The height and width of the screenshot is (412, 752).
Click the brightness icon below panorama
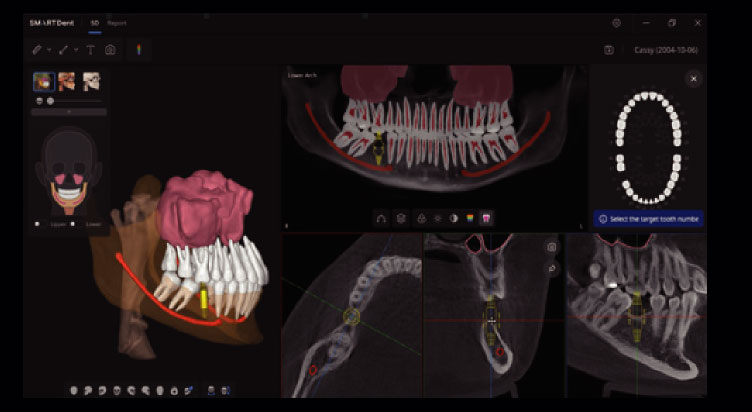point(437,217)
